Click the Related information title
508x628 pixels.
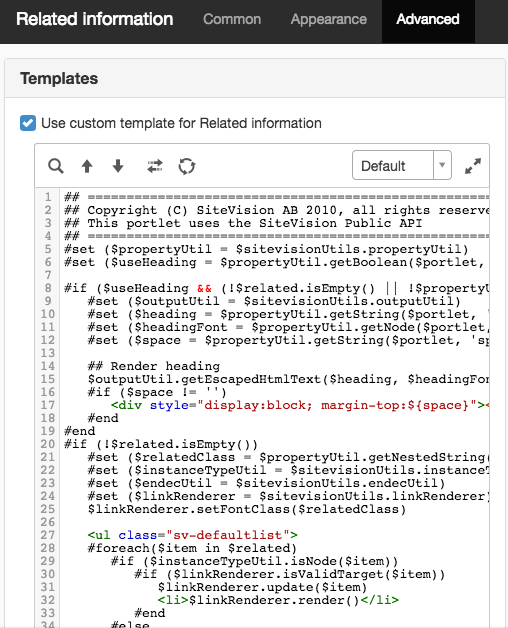[x=95, y=19]
